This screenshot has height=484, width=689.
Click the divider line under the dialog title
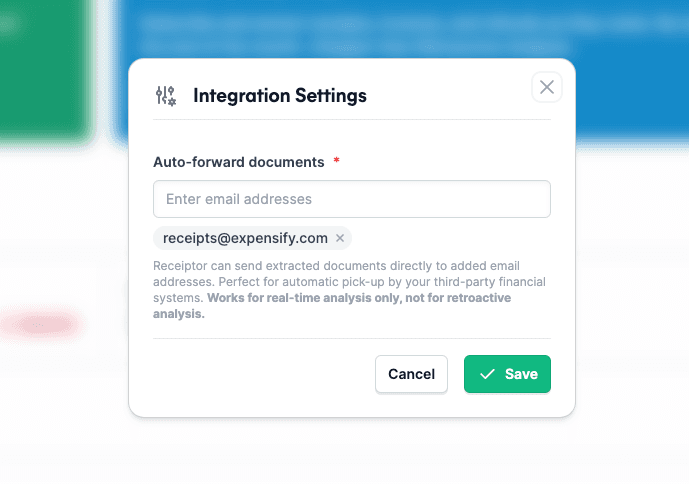[352, 120]
